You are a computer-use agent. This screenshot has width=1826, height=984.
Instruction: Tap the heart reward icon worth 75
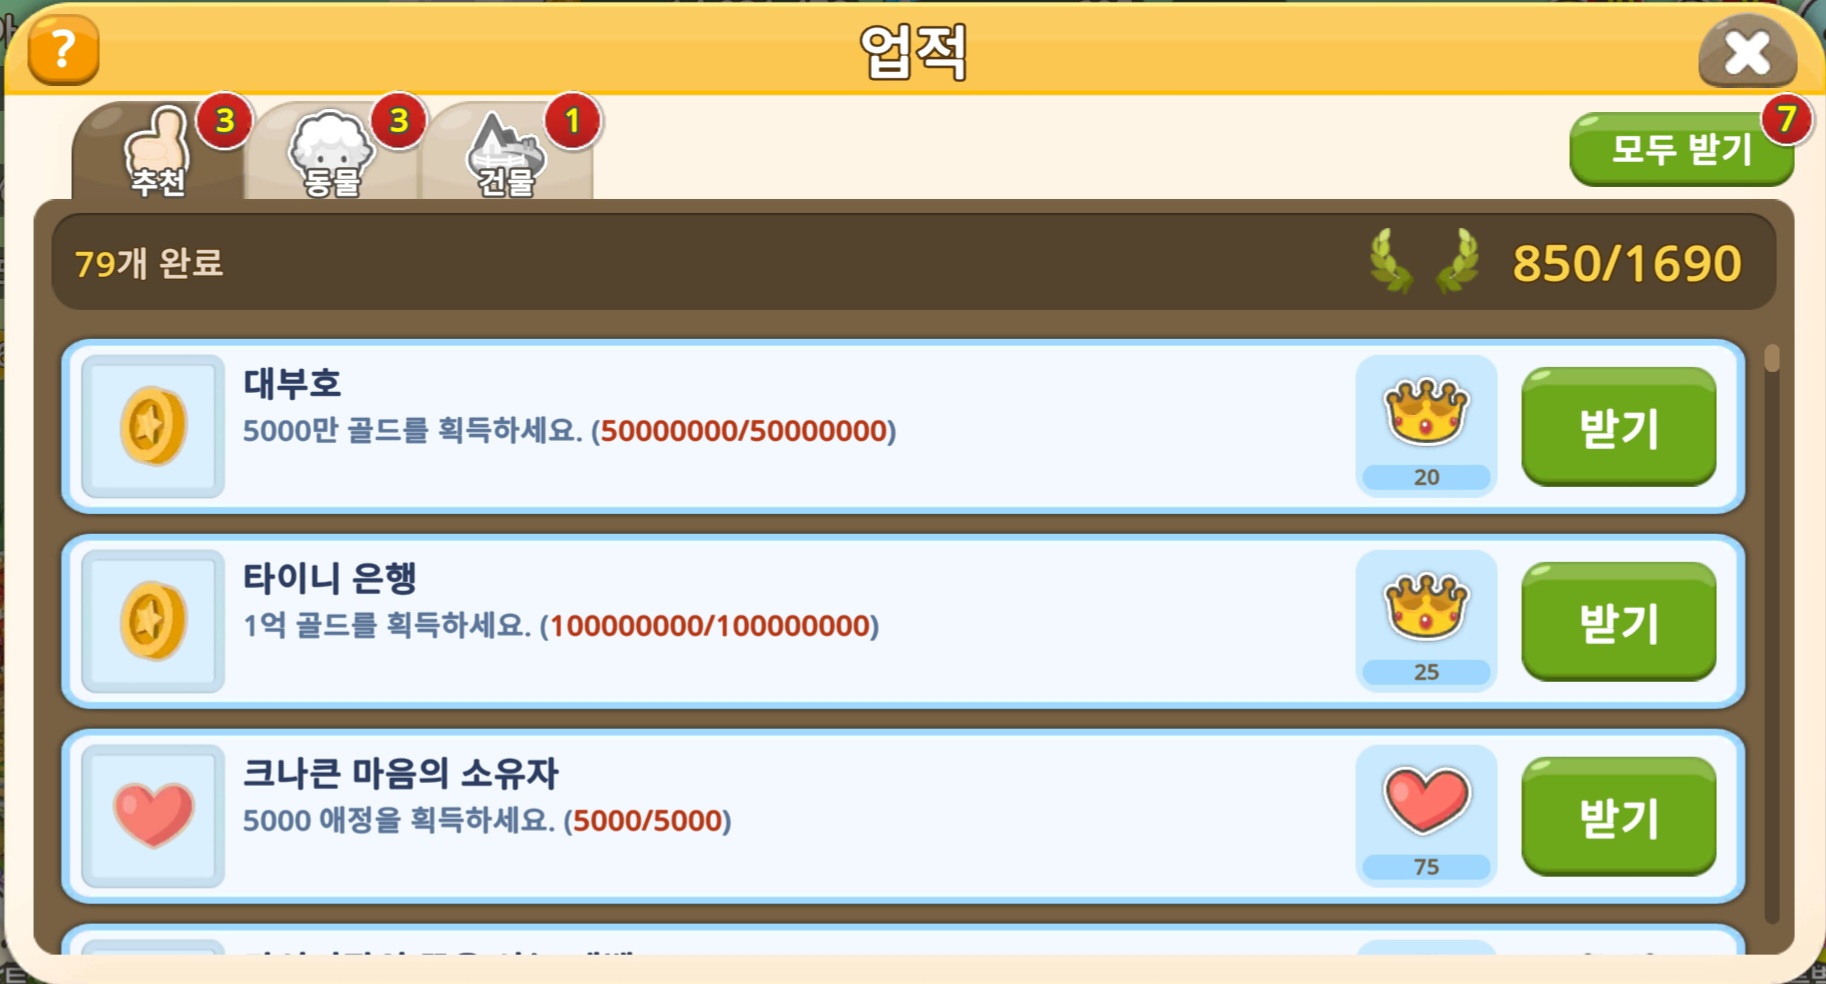pos(1426,800)
